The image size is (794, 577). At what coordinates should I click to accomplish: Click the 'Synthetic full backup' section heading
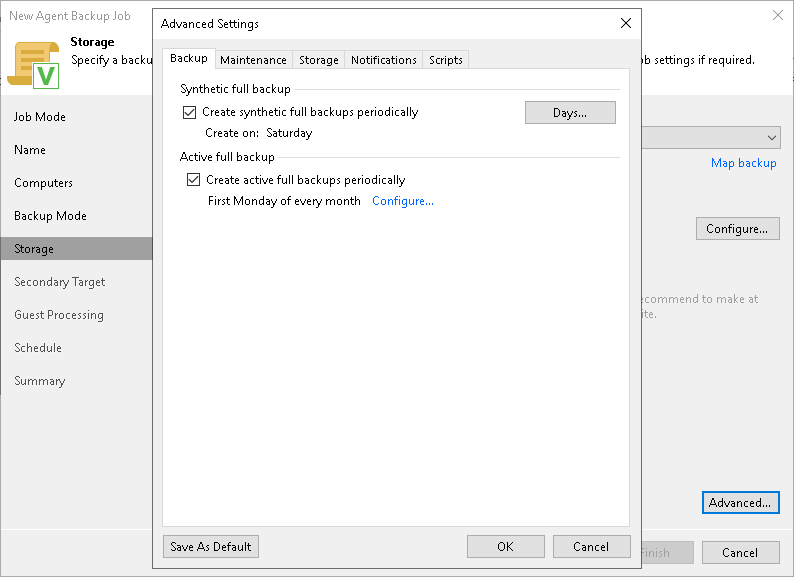(x=235, y=89)
